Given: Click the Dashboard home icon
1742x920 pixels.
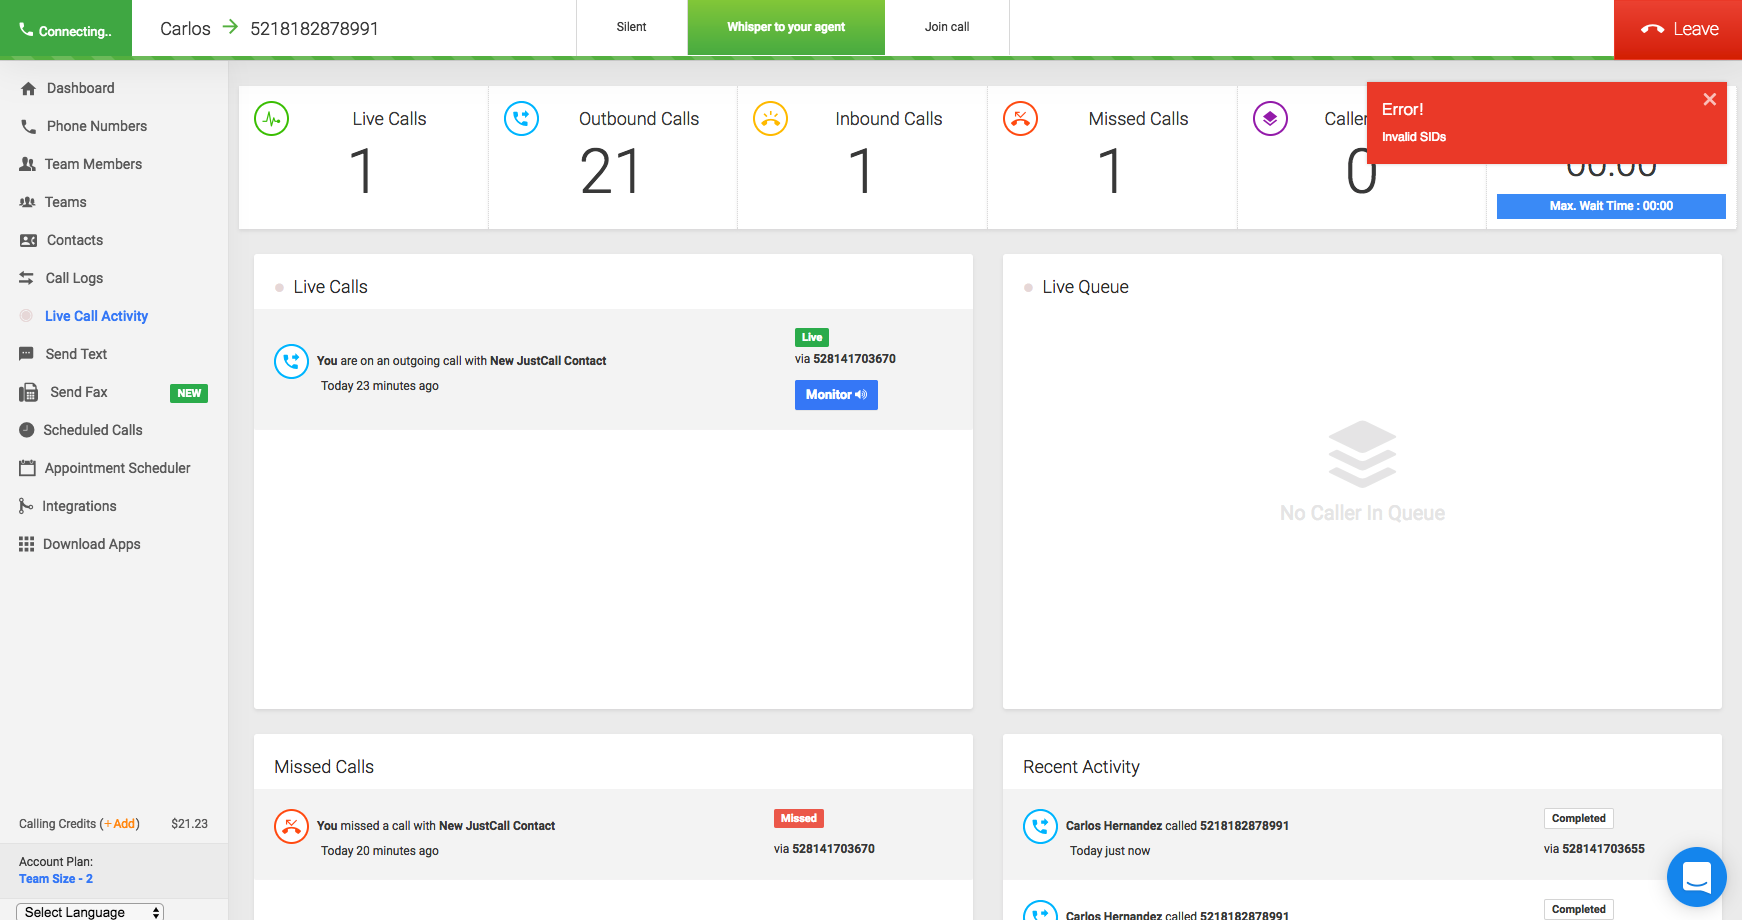Looking at the screenshot, I should point(28,88).
